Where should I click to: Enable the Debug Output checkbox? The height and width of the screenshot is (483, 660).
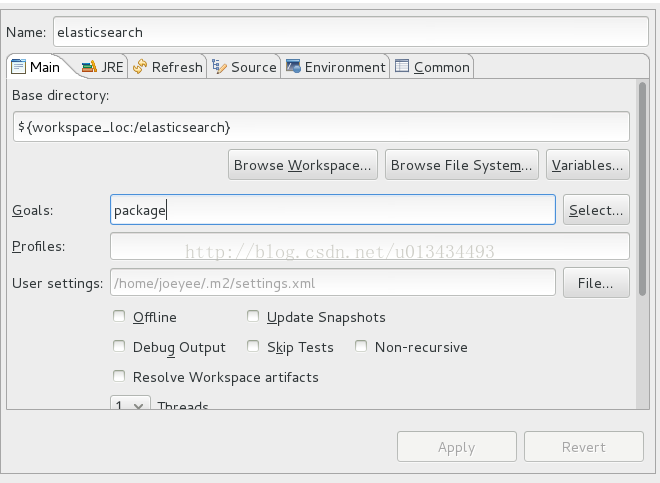(x=119, y=346)
